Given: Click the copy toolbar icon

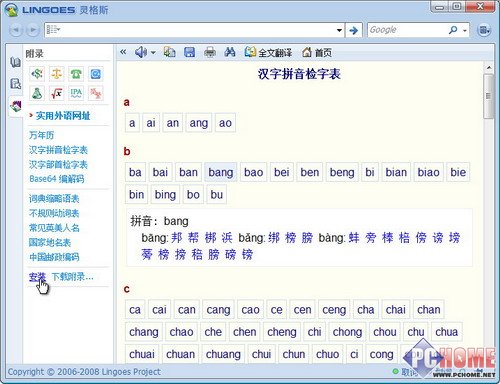Looking at the screenshot, I should 170,52.
